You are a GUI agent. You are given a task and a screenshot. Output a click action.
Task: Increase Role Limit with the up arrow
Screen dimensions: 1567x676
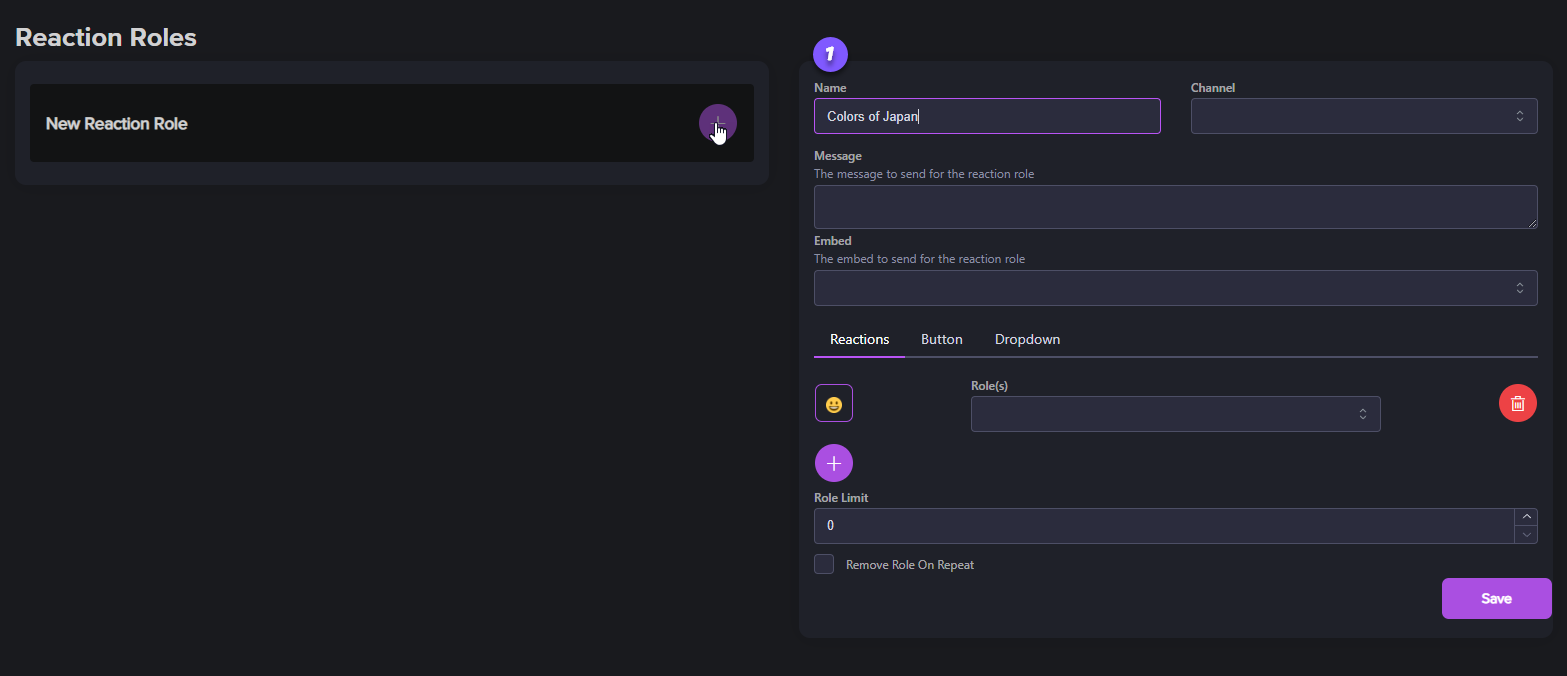click(x=1526, y=517)
